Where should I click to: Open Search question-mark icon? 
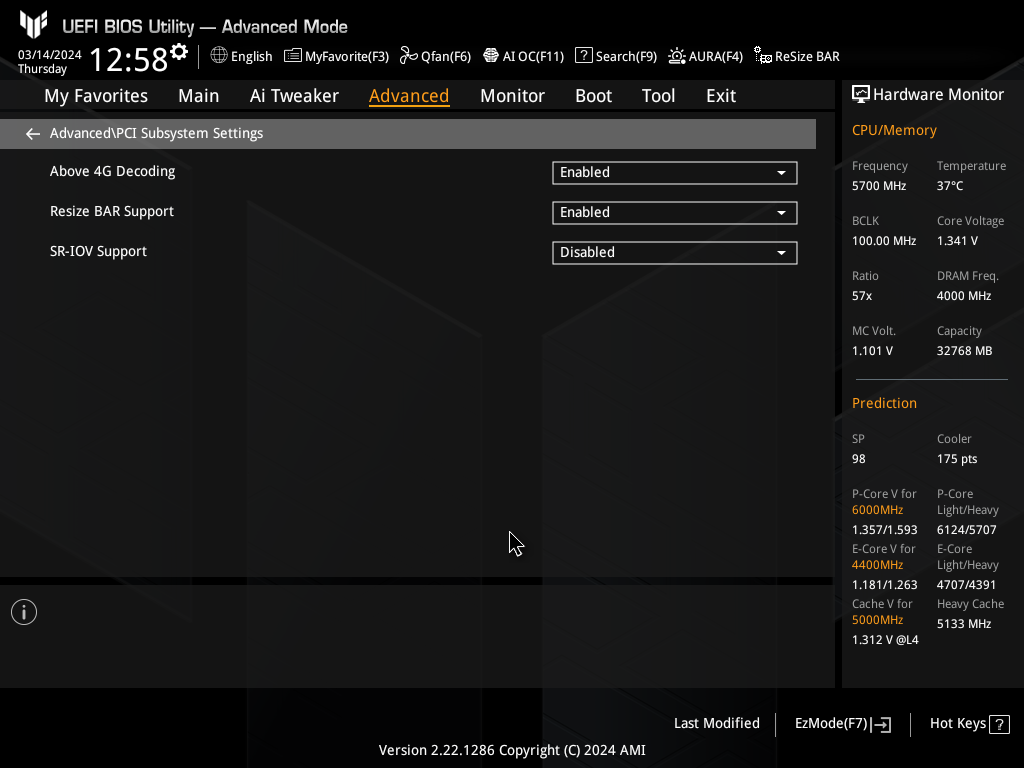[584, 56]
